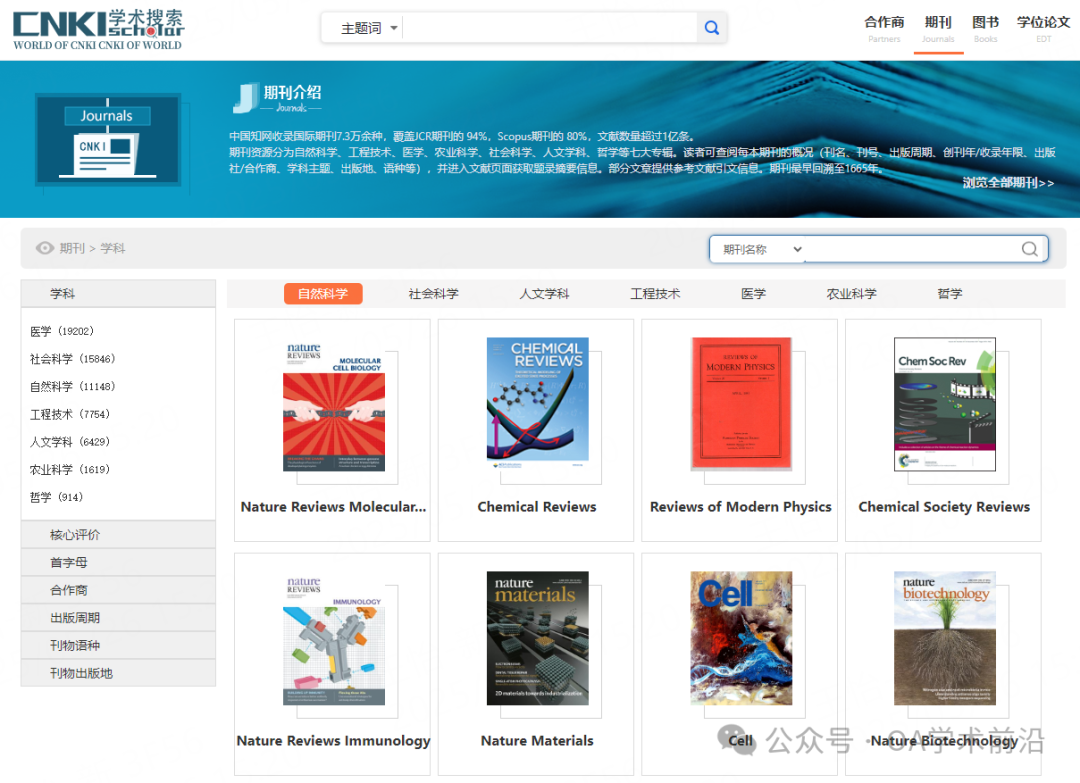This screenshot has height=783, width=1080.
Task: Click the Nature Reviews Immunology title link
Action: tap(333, 741)
